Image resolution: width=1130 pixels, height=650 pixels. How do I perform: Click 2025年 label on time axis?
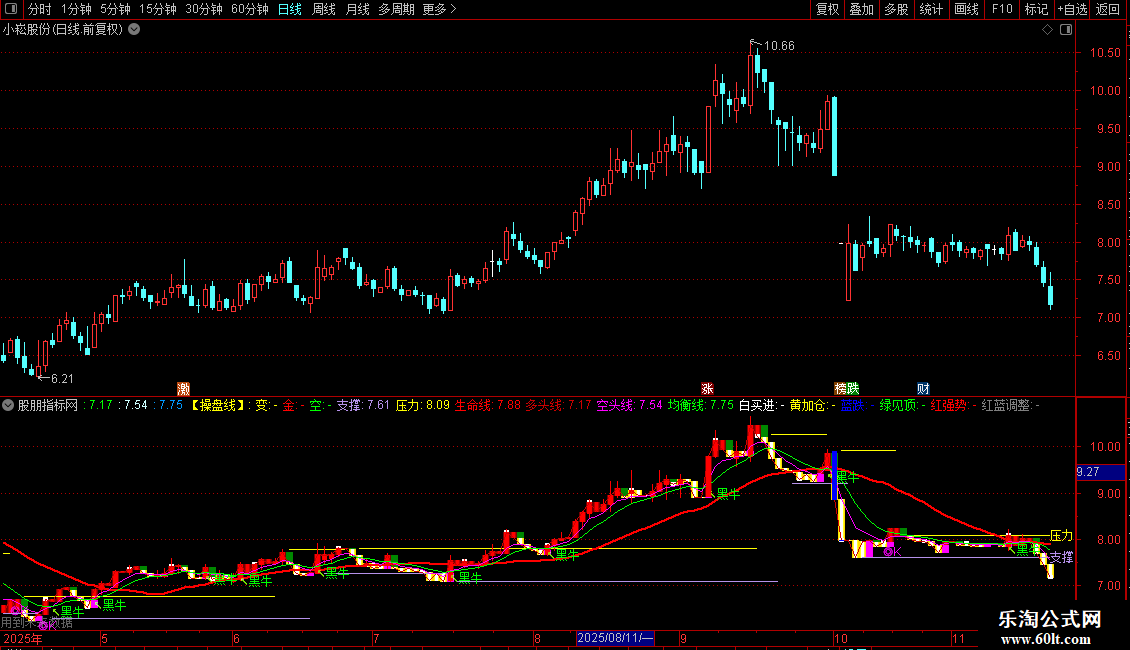22,638
